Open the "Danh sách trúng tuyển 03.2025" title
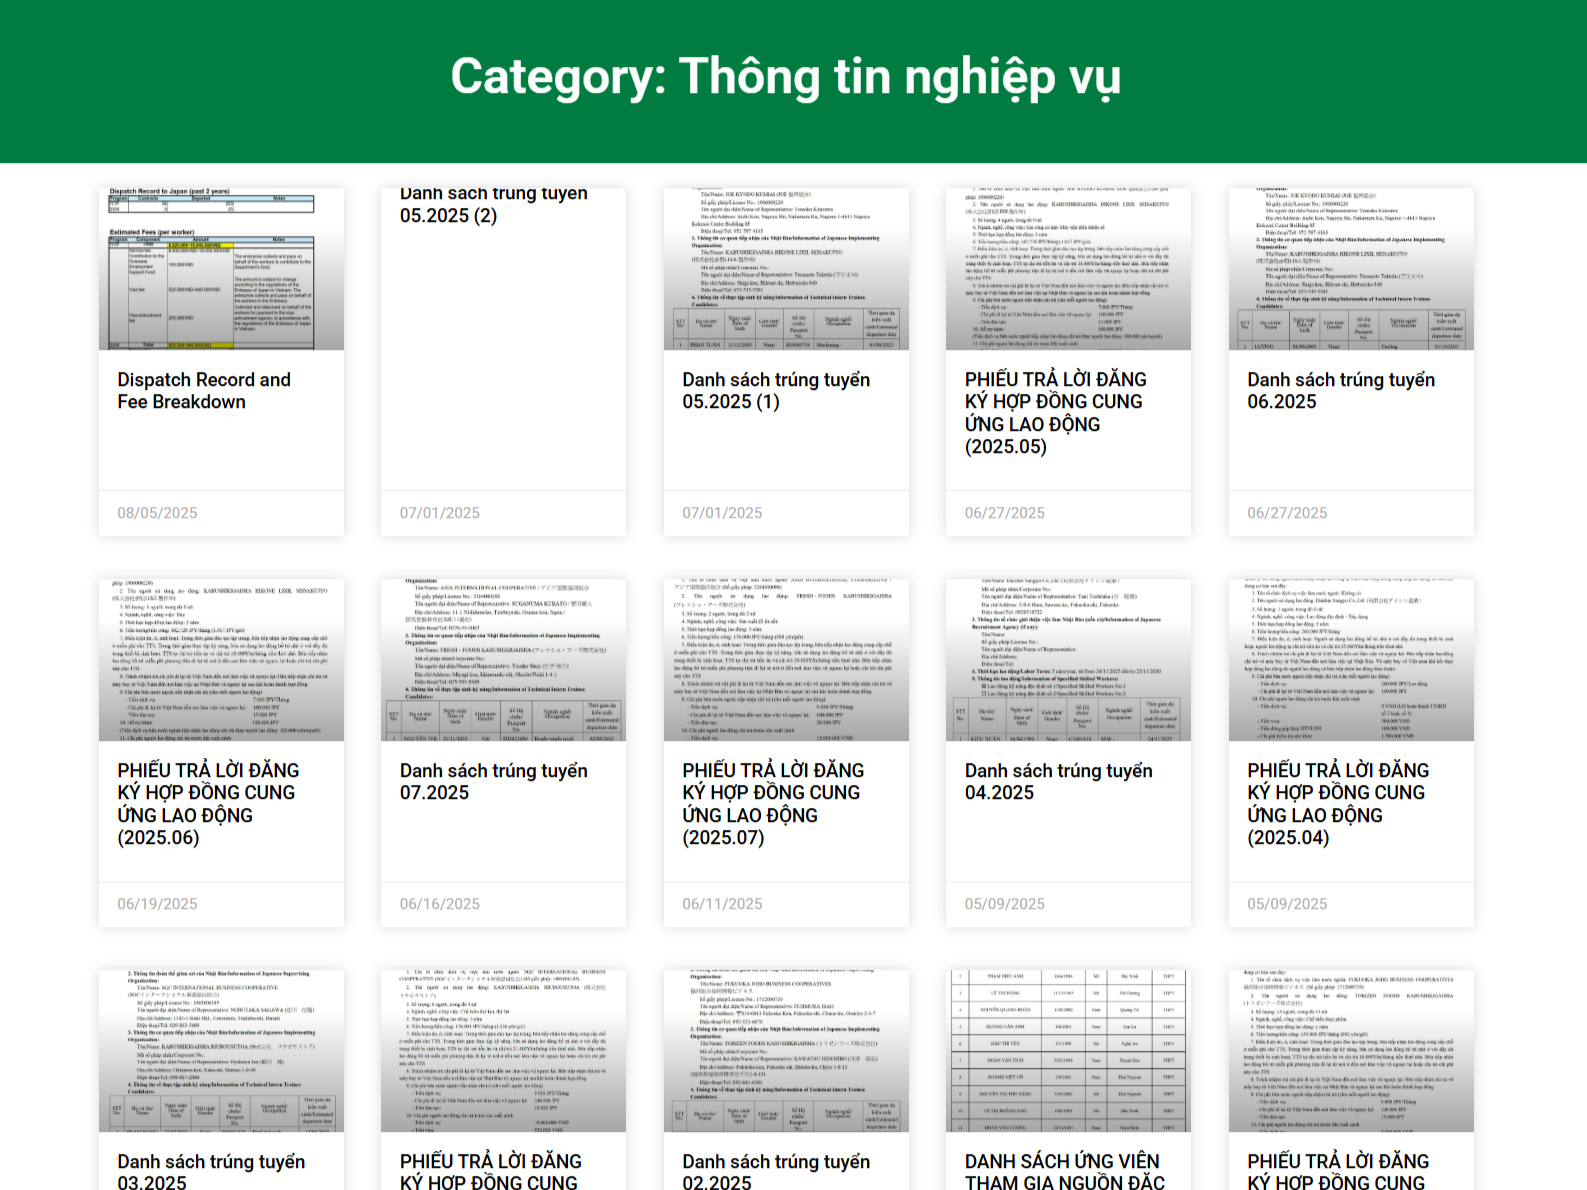The height and width of the screenshot is (1190, 1587). click(x=211, y=1172)
